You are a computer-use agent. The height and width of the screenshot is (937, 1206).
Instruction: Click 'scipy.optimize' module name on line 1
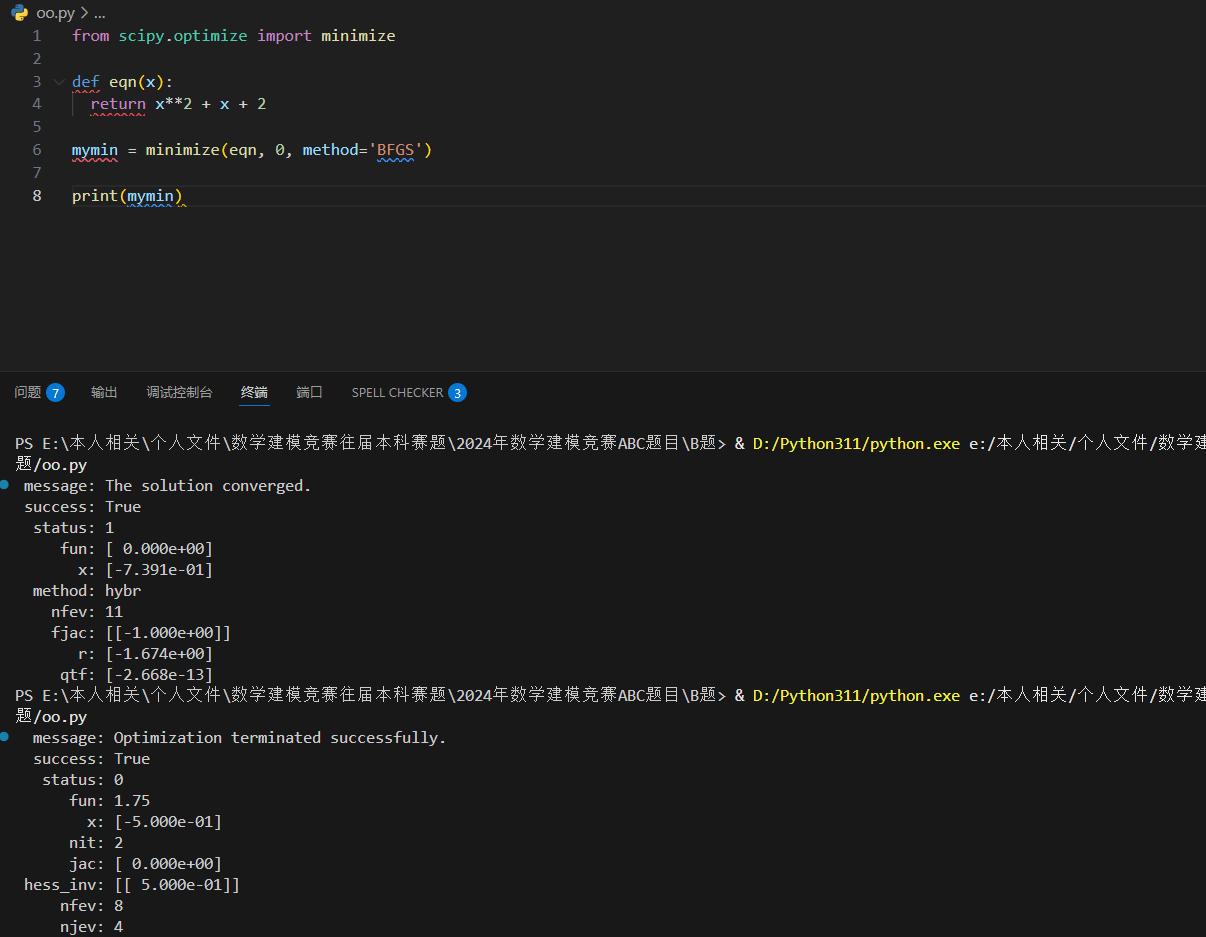pos(183,36)
